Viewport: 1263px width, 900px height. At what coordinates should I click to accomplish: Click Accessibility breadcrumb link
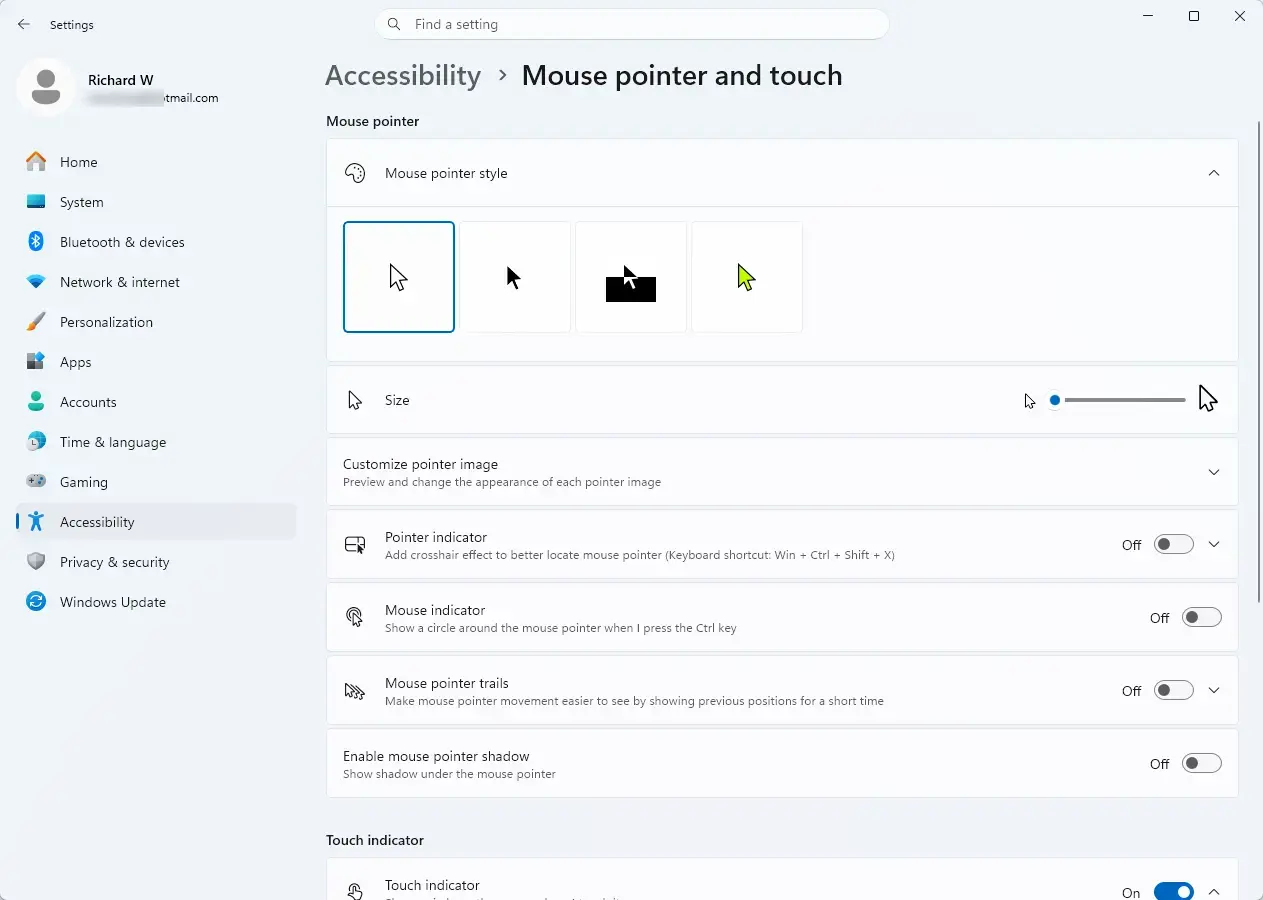click(403, 76)
